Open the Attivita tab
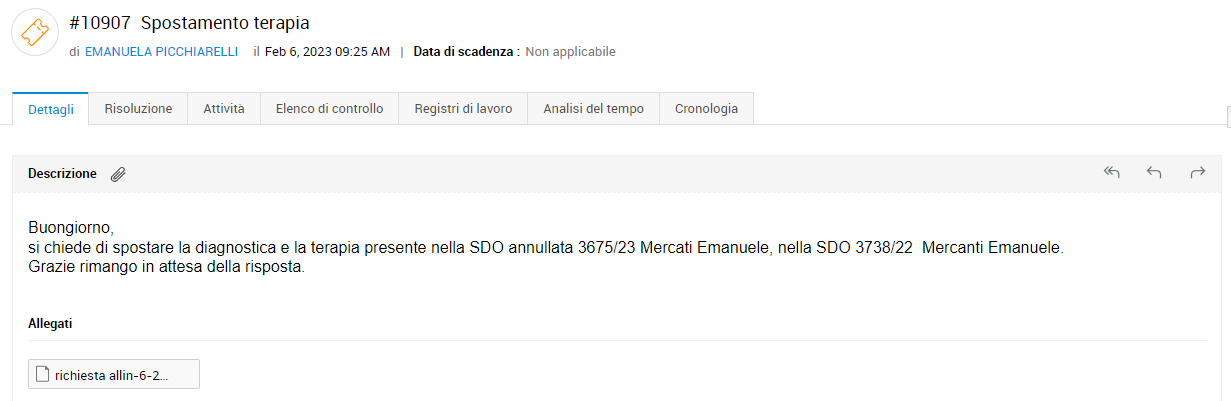 pyautogui.click(x=224, y=109)
